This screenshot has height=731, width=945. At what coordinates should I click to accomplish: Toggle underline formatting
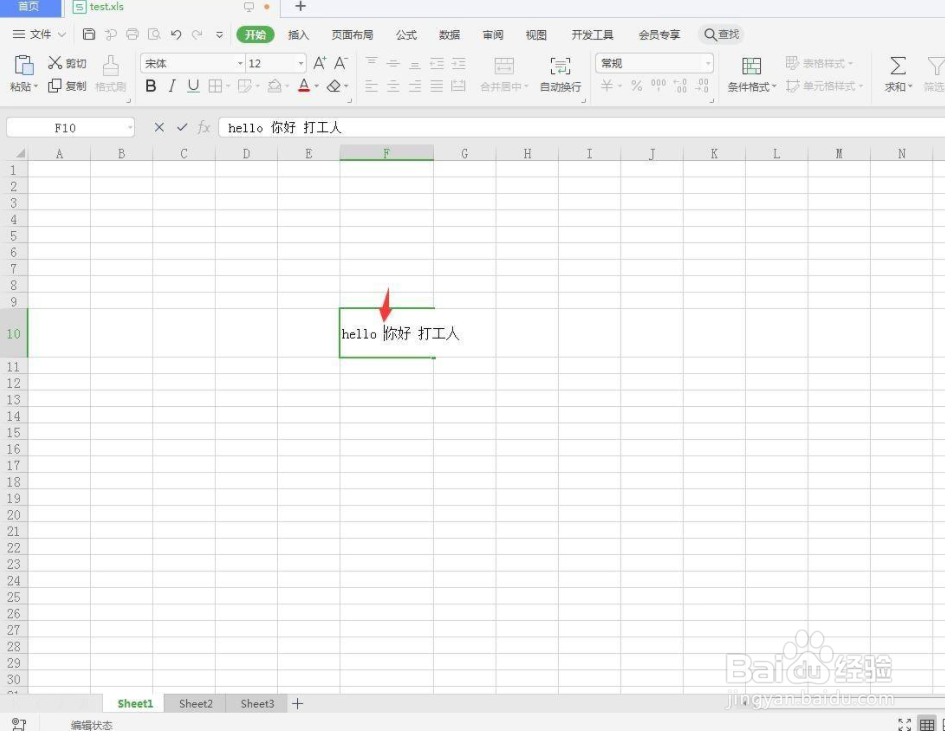click(x=192, y=86)
